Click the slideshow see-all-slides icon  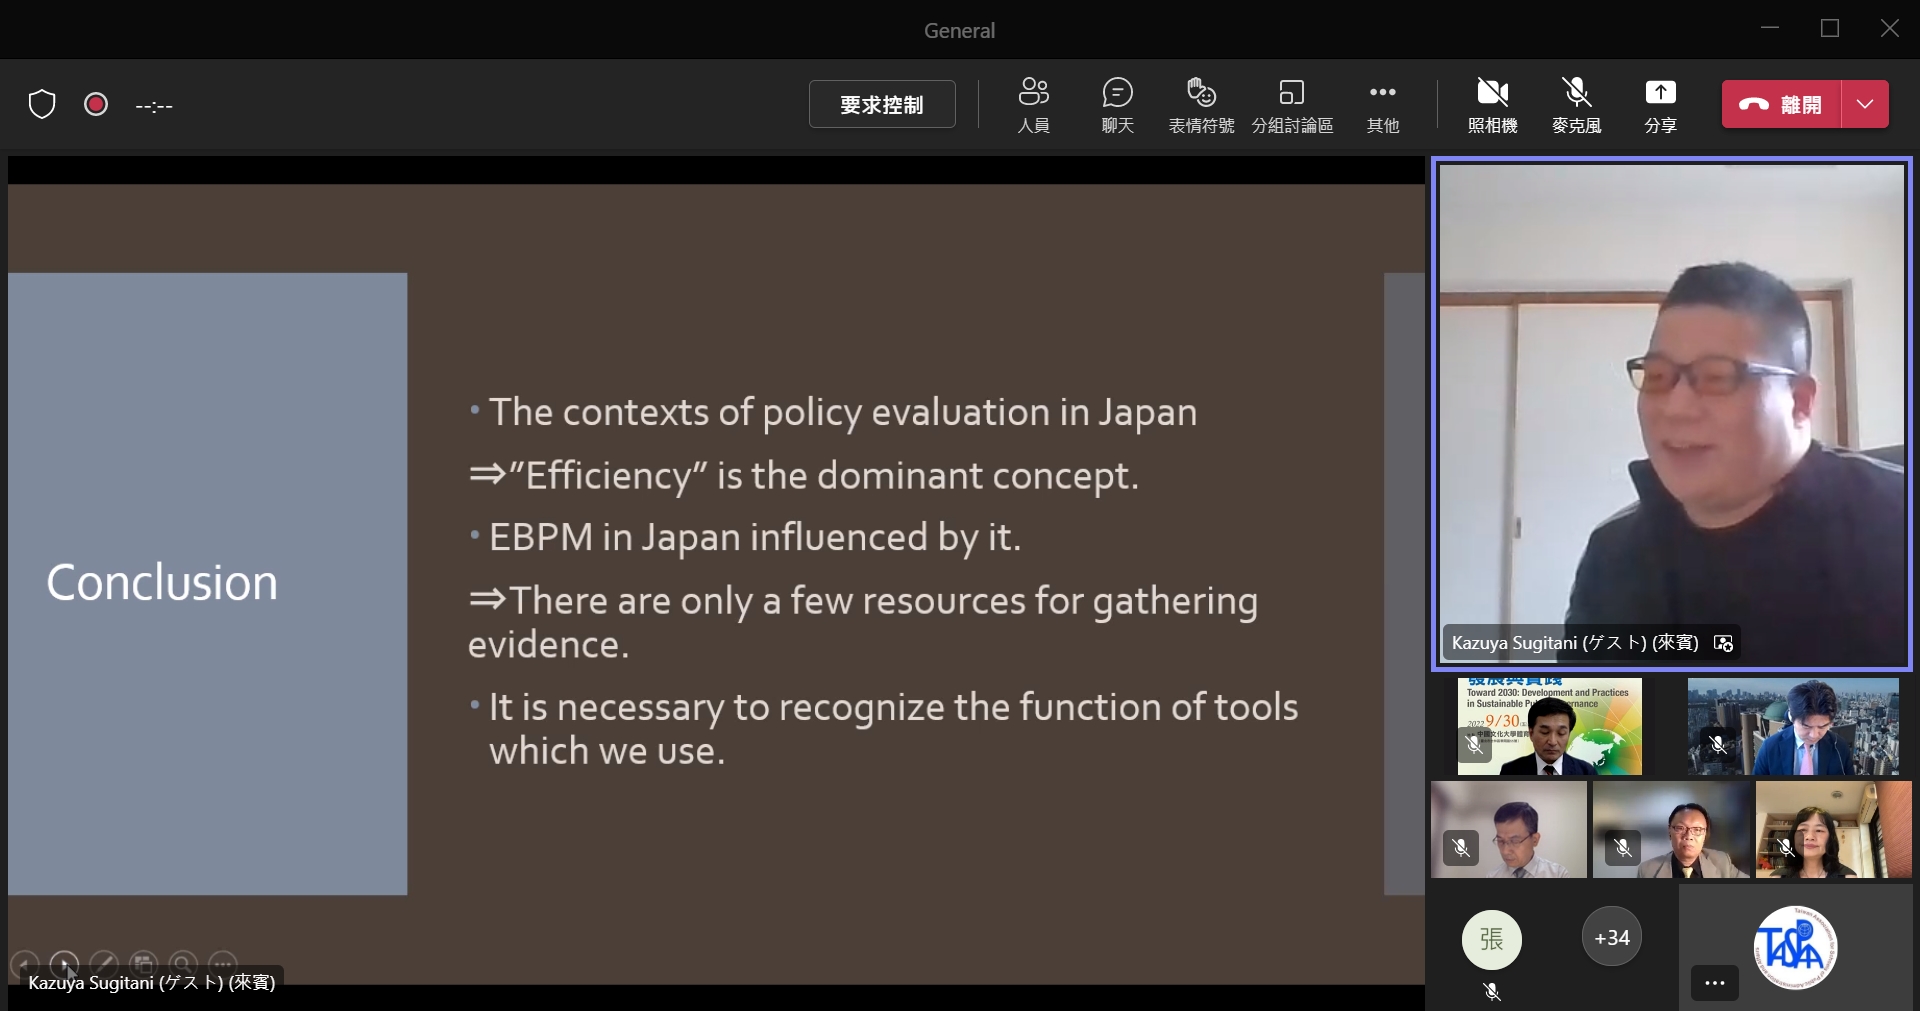[x=143, y=964]
